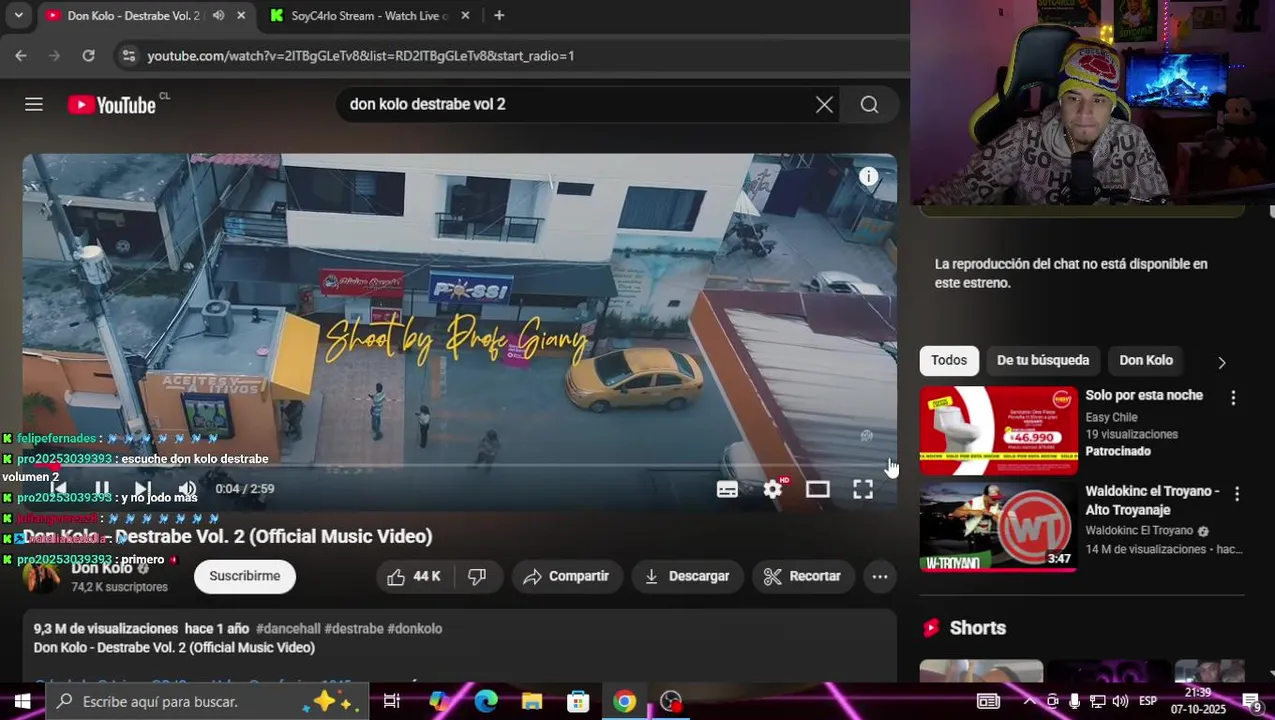Subscribe using the Suscribirme button
This screenshot has height=720, width=1275.
(245, 576)
